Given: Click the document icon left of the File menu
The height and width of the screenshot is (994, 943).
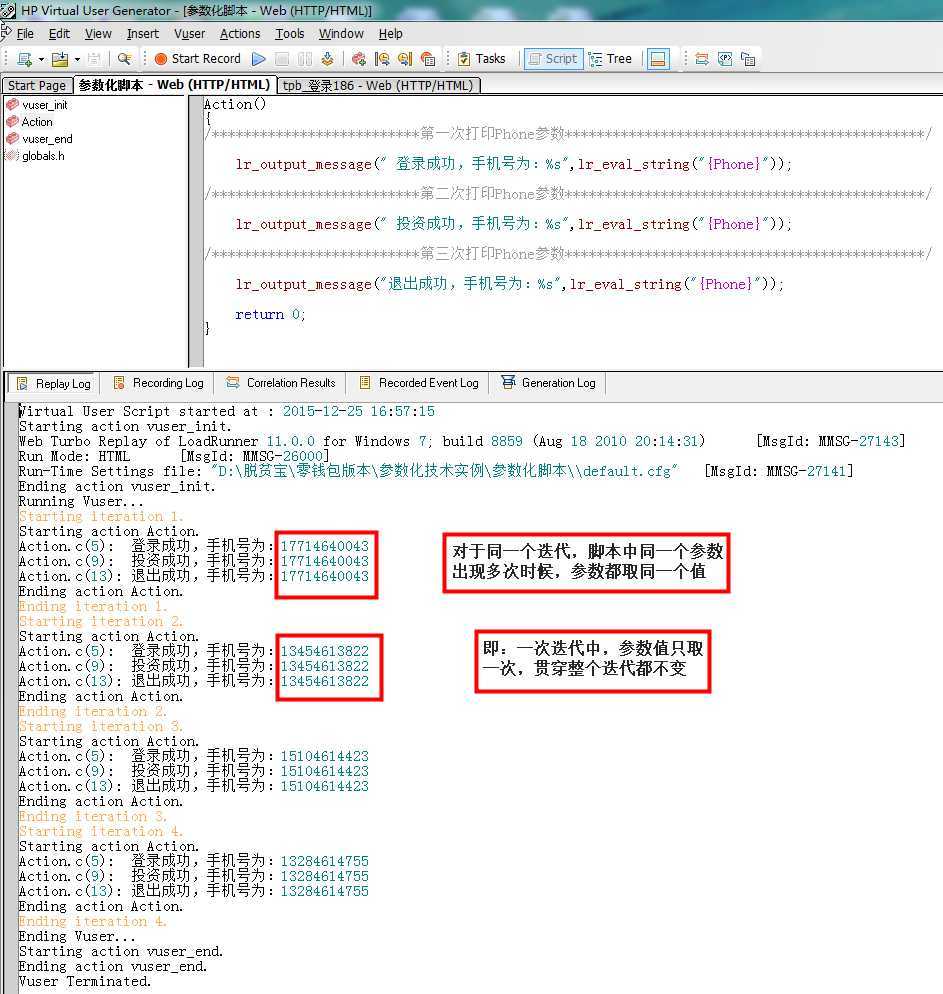Looking at the screenshot, I should point(6,32).
